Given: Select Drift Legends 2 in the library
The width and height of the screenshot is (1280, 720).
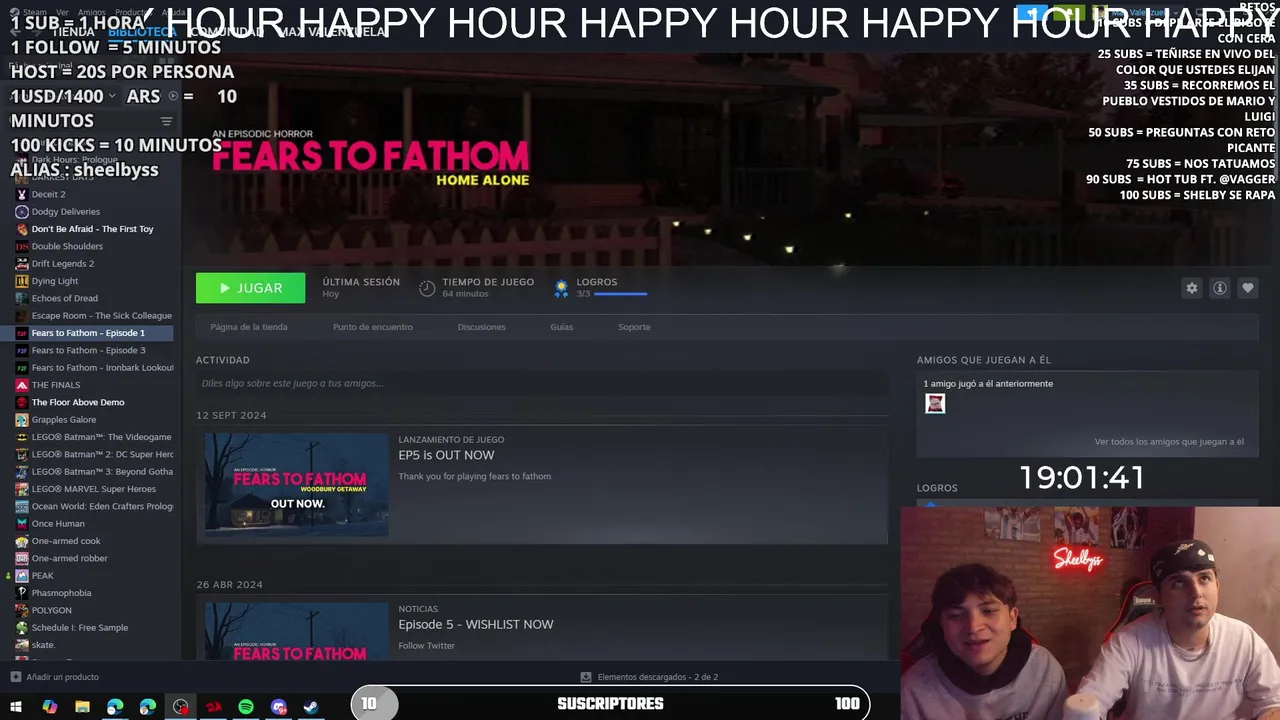Looking at the screenshot, I should click(x=62, y=264).
